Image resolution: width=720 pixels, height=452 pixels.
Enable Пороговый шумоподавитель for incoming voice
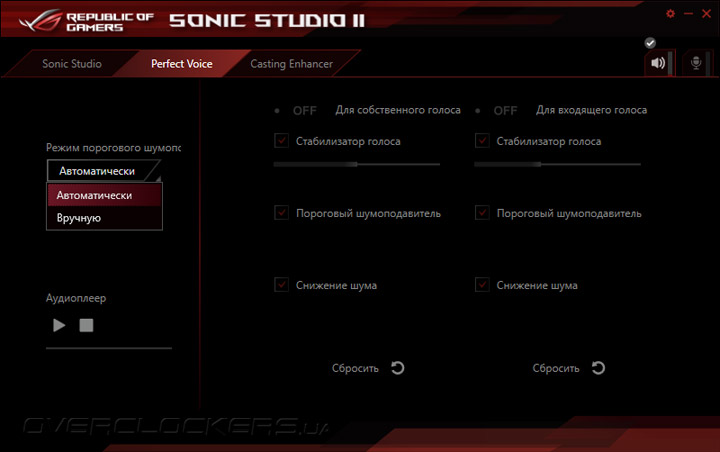pyautogui.click(x=482, y=213)
